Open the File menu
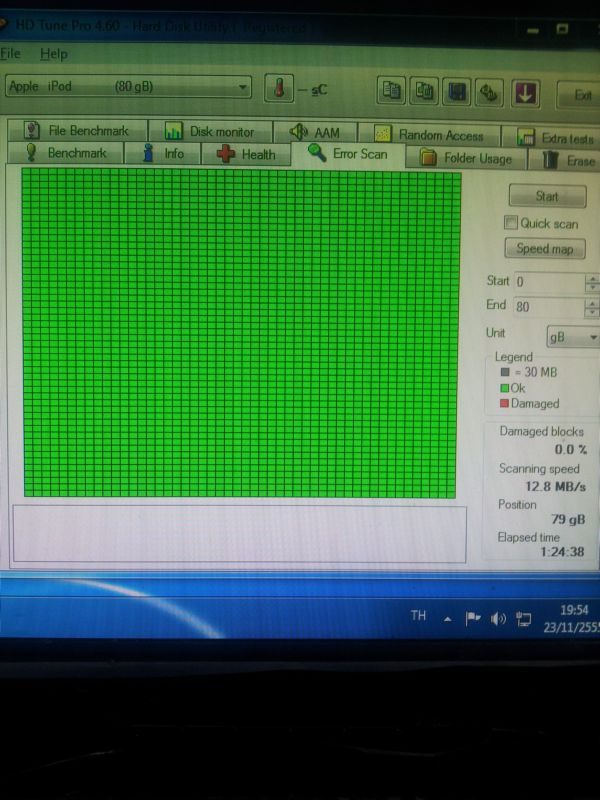 10,53
